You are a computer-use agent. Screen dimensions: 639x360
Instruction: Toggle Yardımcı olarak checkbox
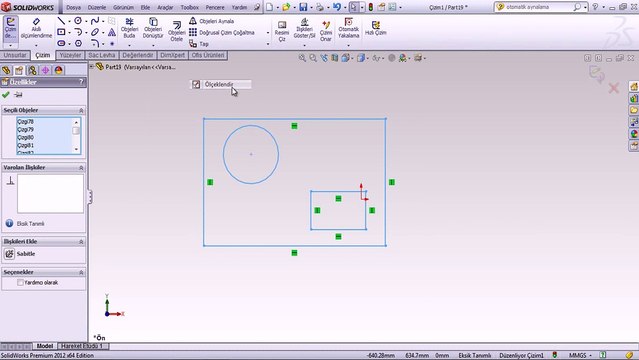pyautogui.click(x=20, y=282)
